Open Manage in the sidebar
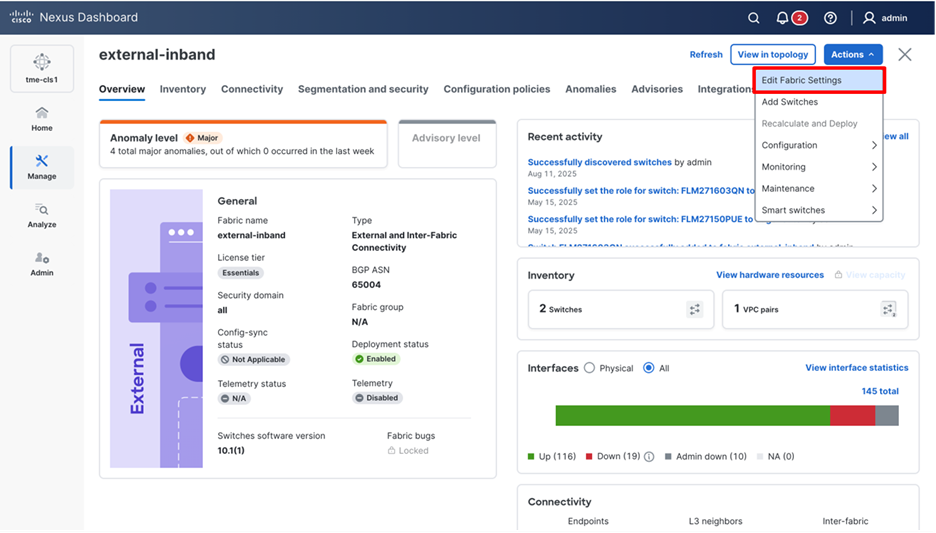This screenshot has height=533, width=936. (42, 167)
